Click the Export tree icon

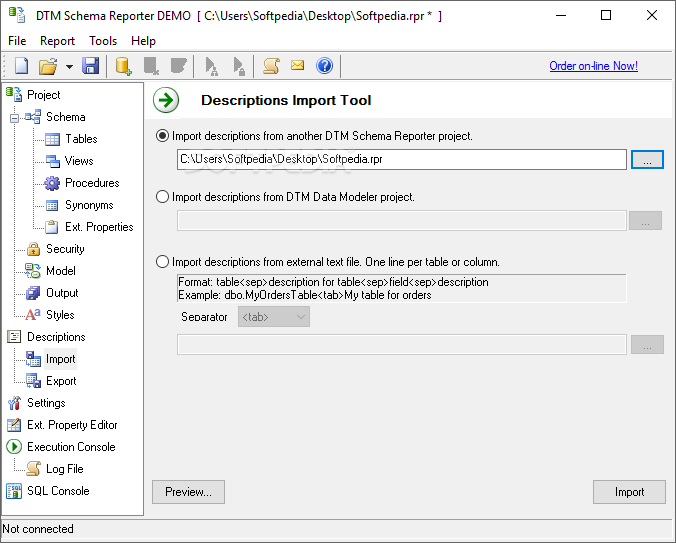click(33, 381)
